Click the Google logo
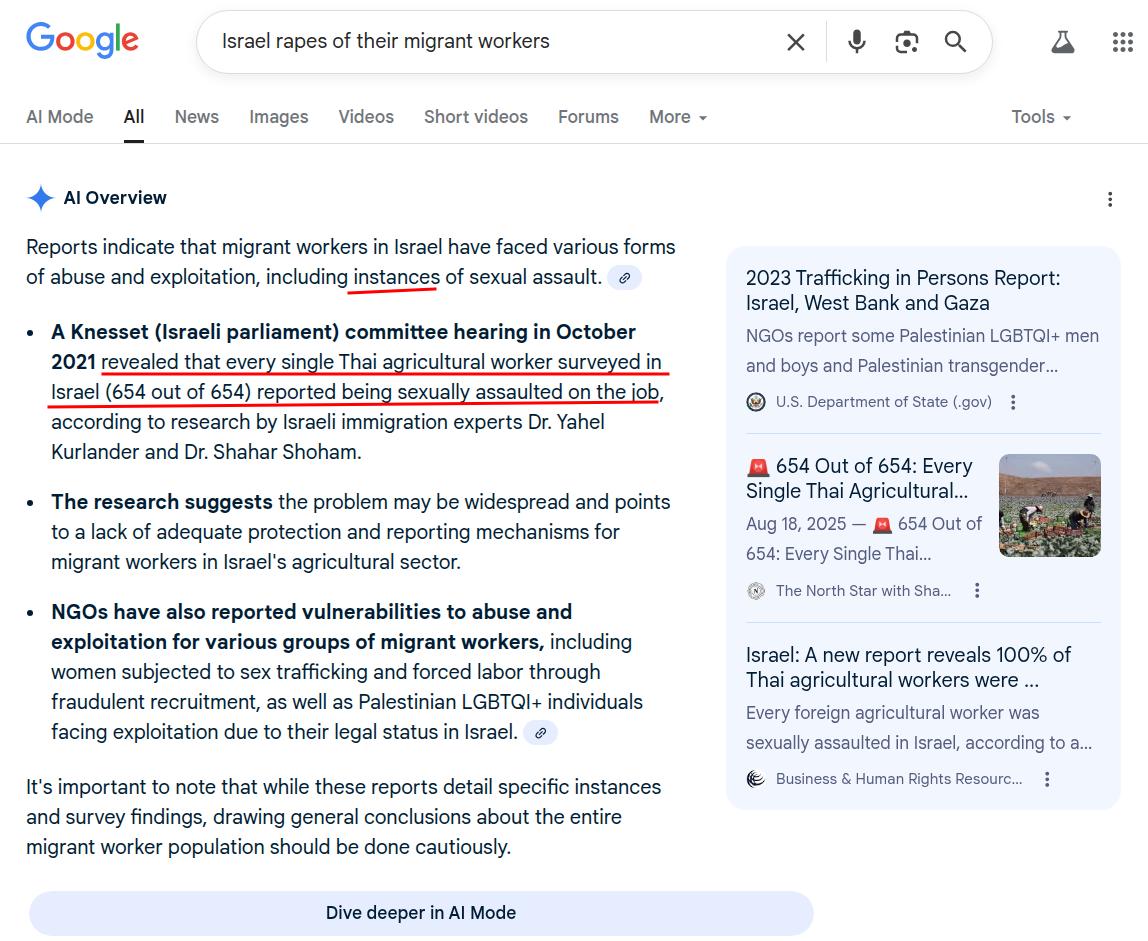 click(x=82, y=40)
